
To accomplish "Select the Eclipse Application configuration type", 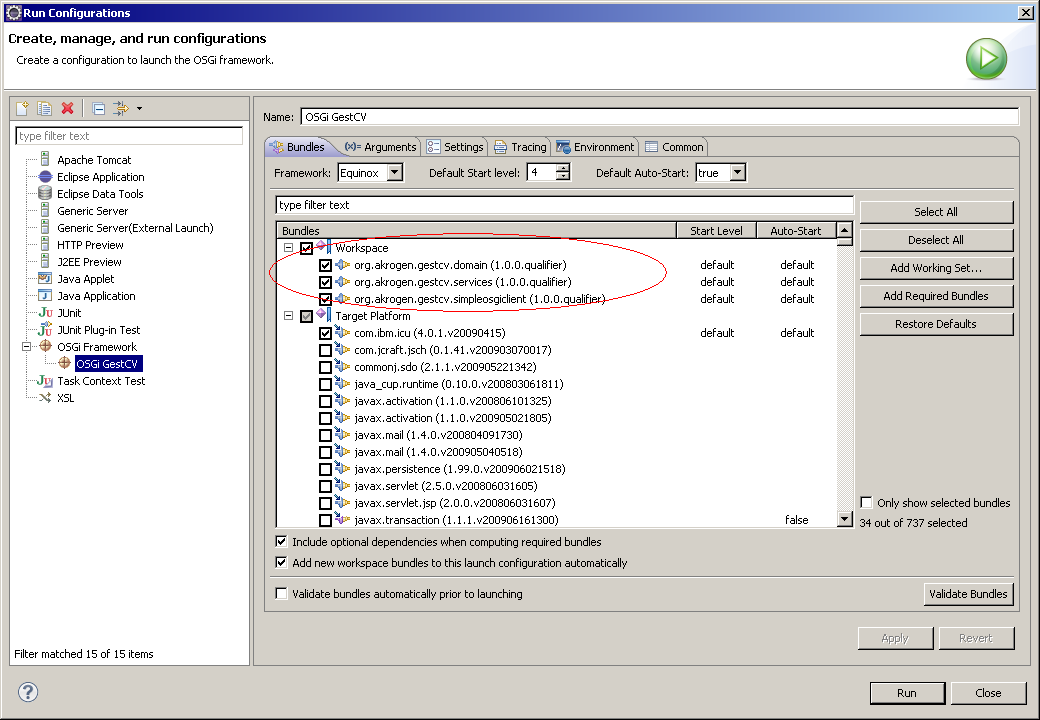I will 100,177.
